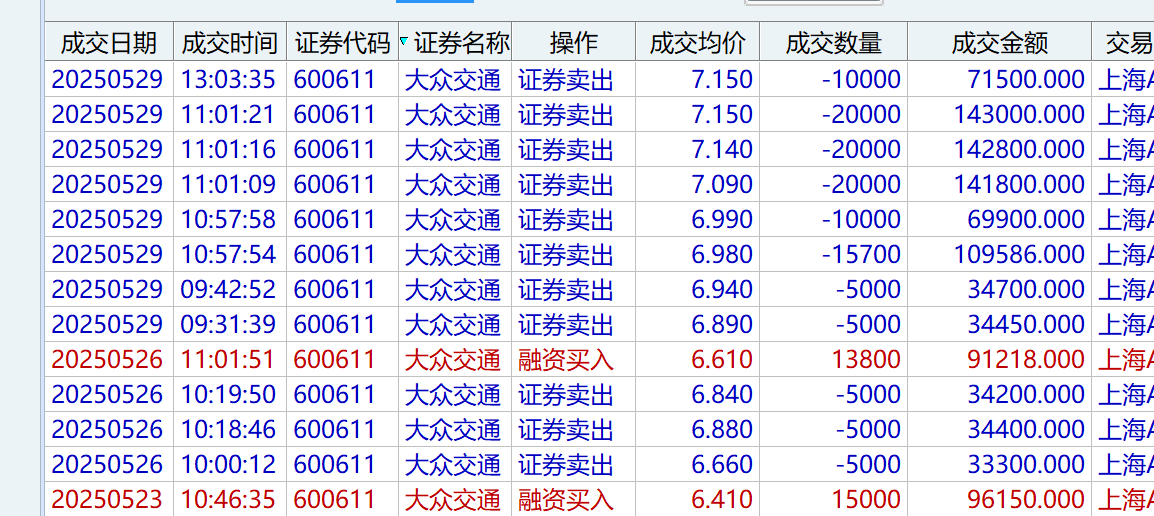The width and height of the screenshot is (1154, 516).
Task: Sort by 成交时间 column header
Action: (230, 43)
